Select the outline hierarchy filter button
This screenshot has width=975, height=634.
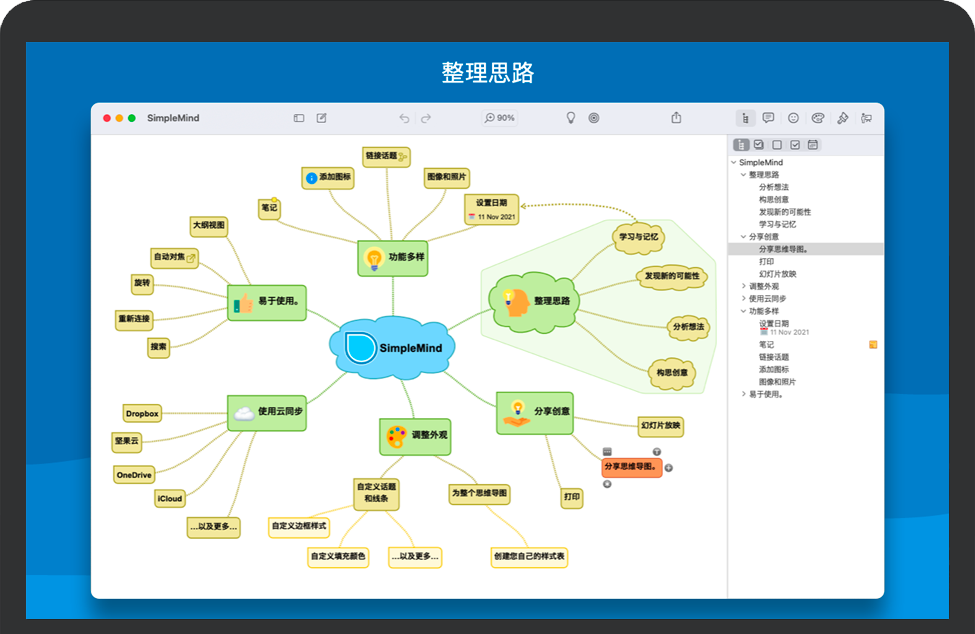(741, 145)
